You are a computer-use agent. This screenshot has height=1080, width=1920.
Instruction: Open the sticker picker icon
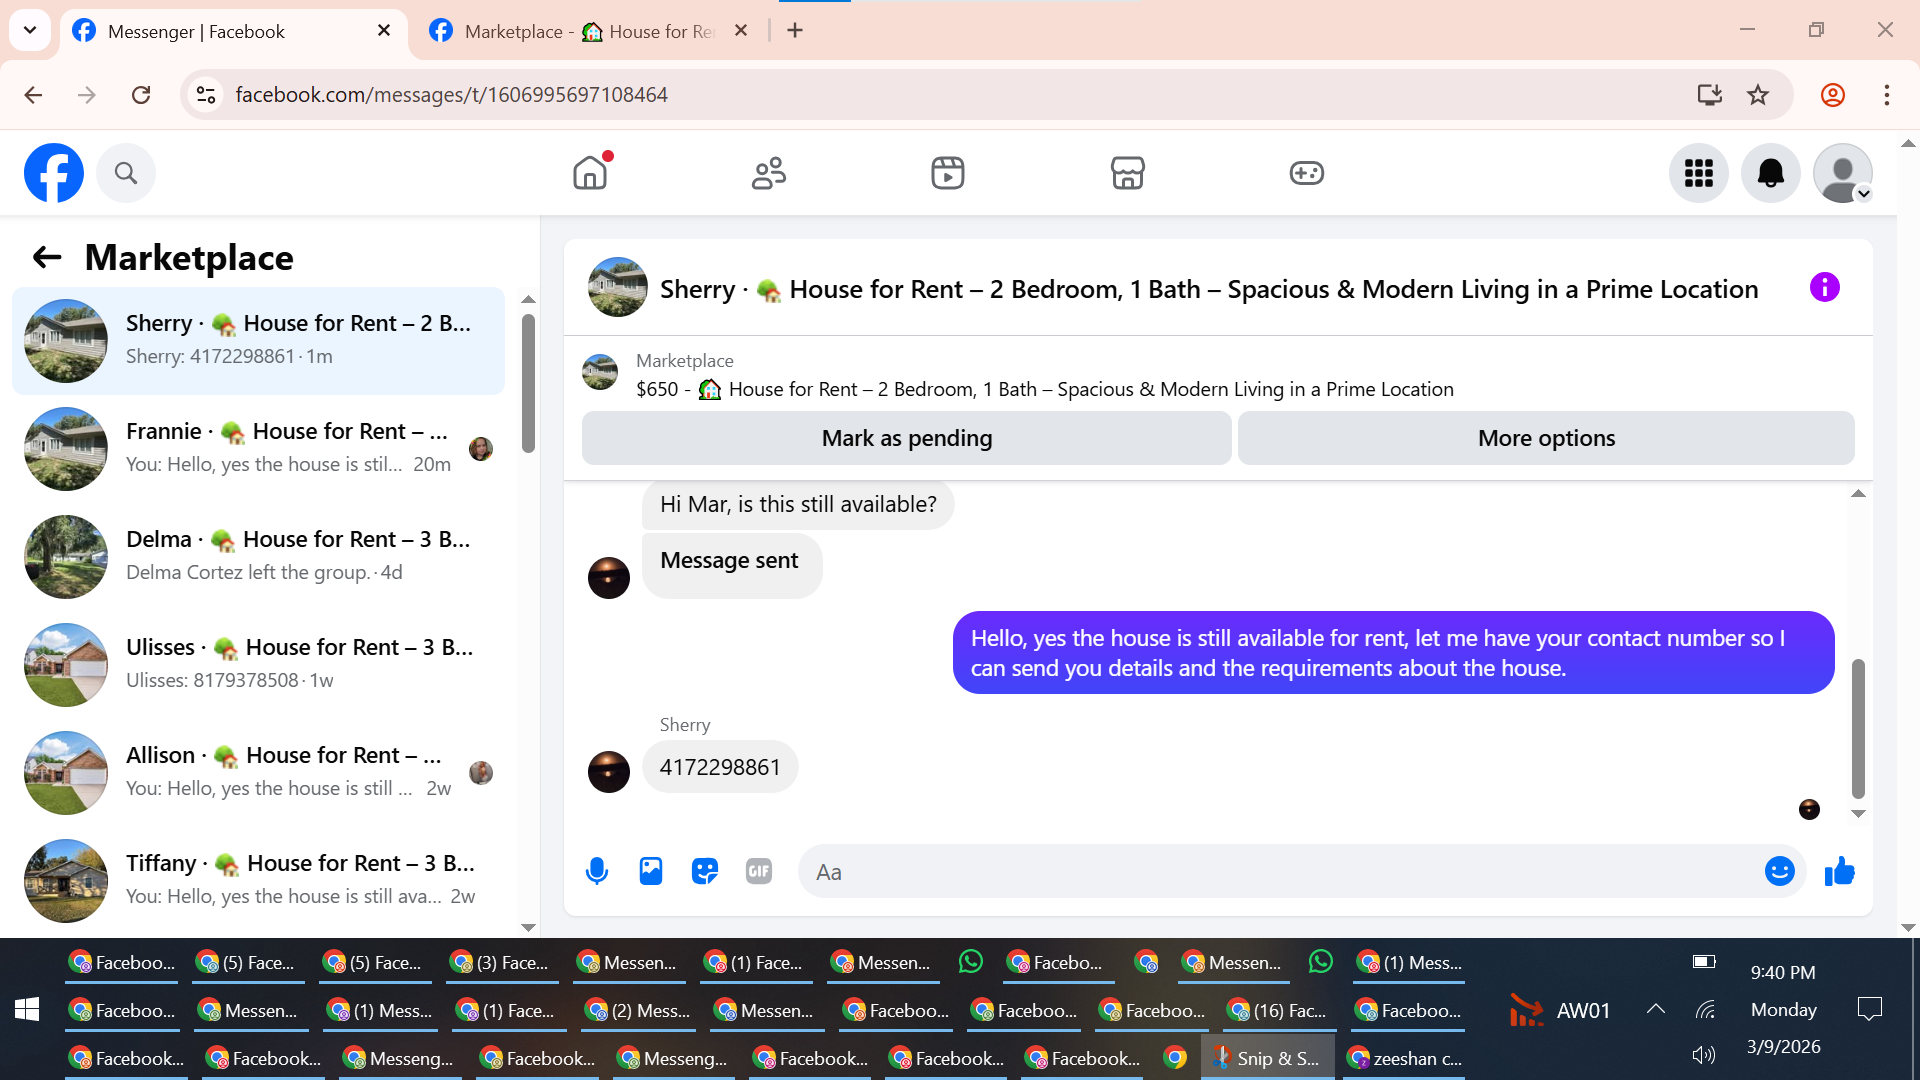[x=705, y=872]
